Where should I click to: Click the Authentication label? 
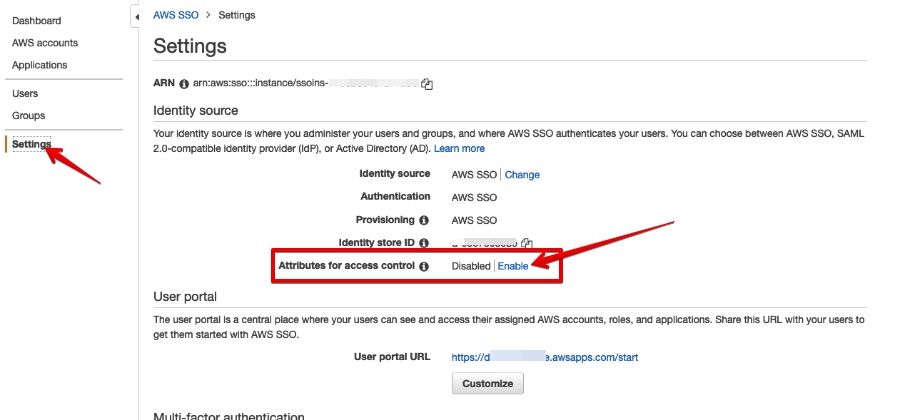[x=395, y=196]
